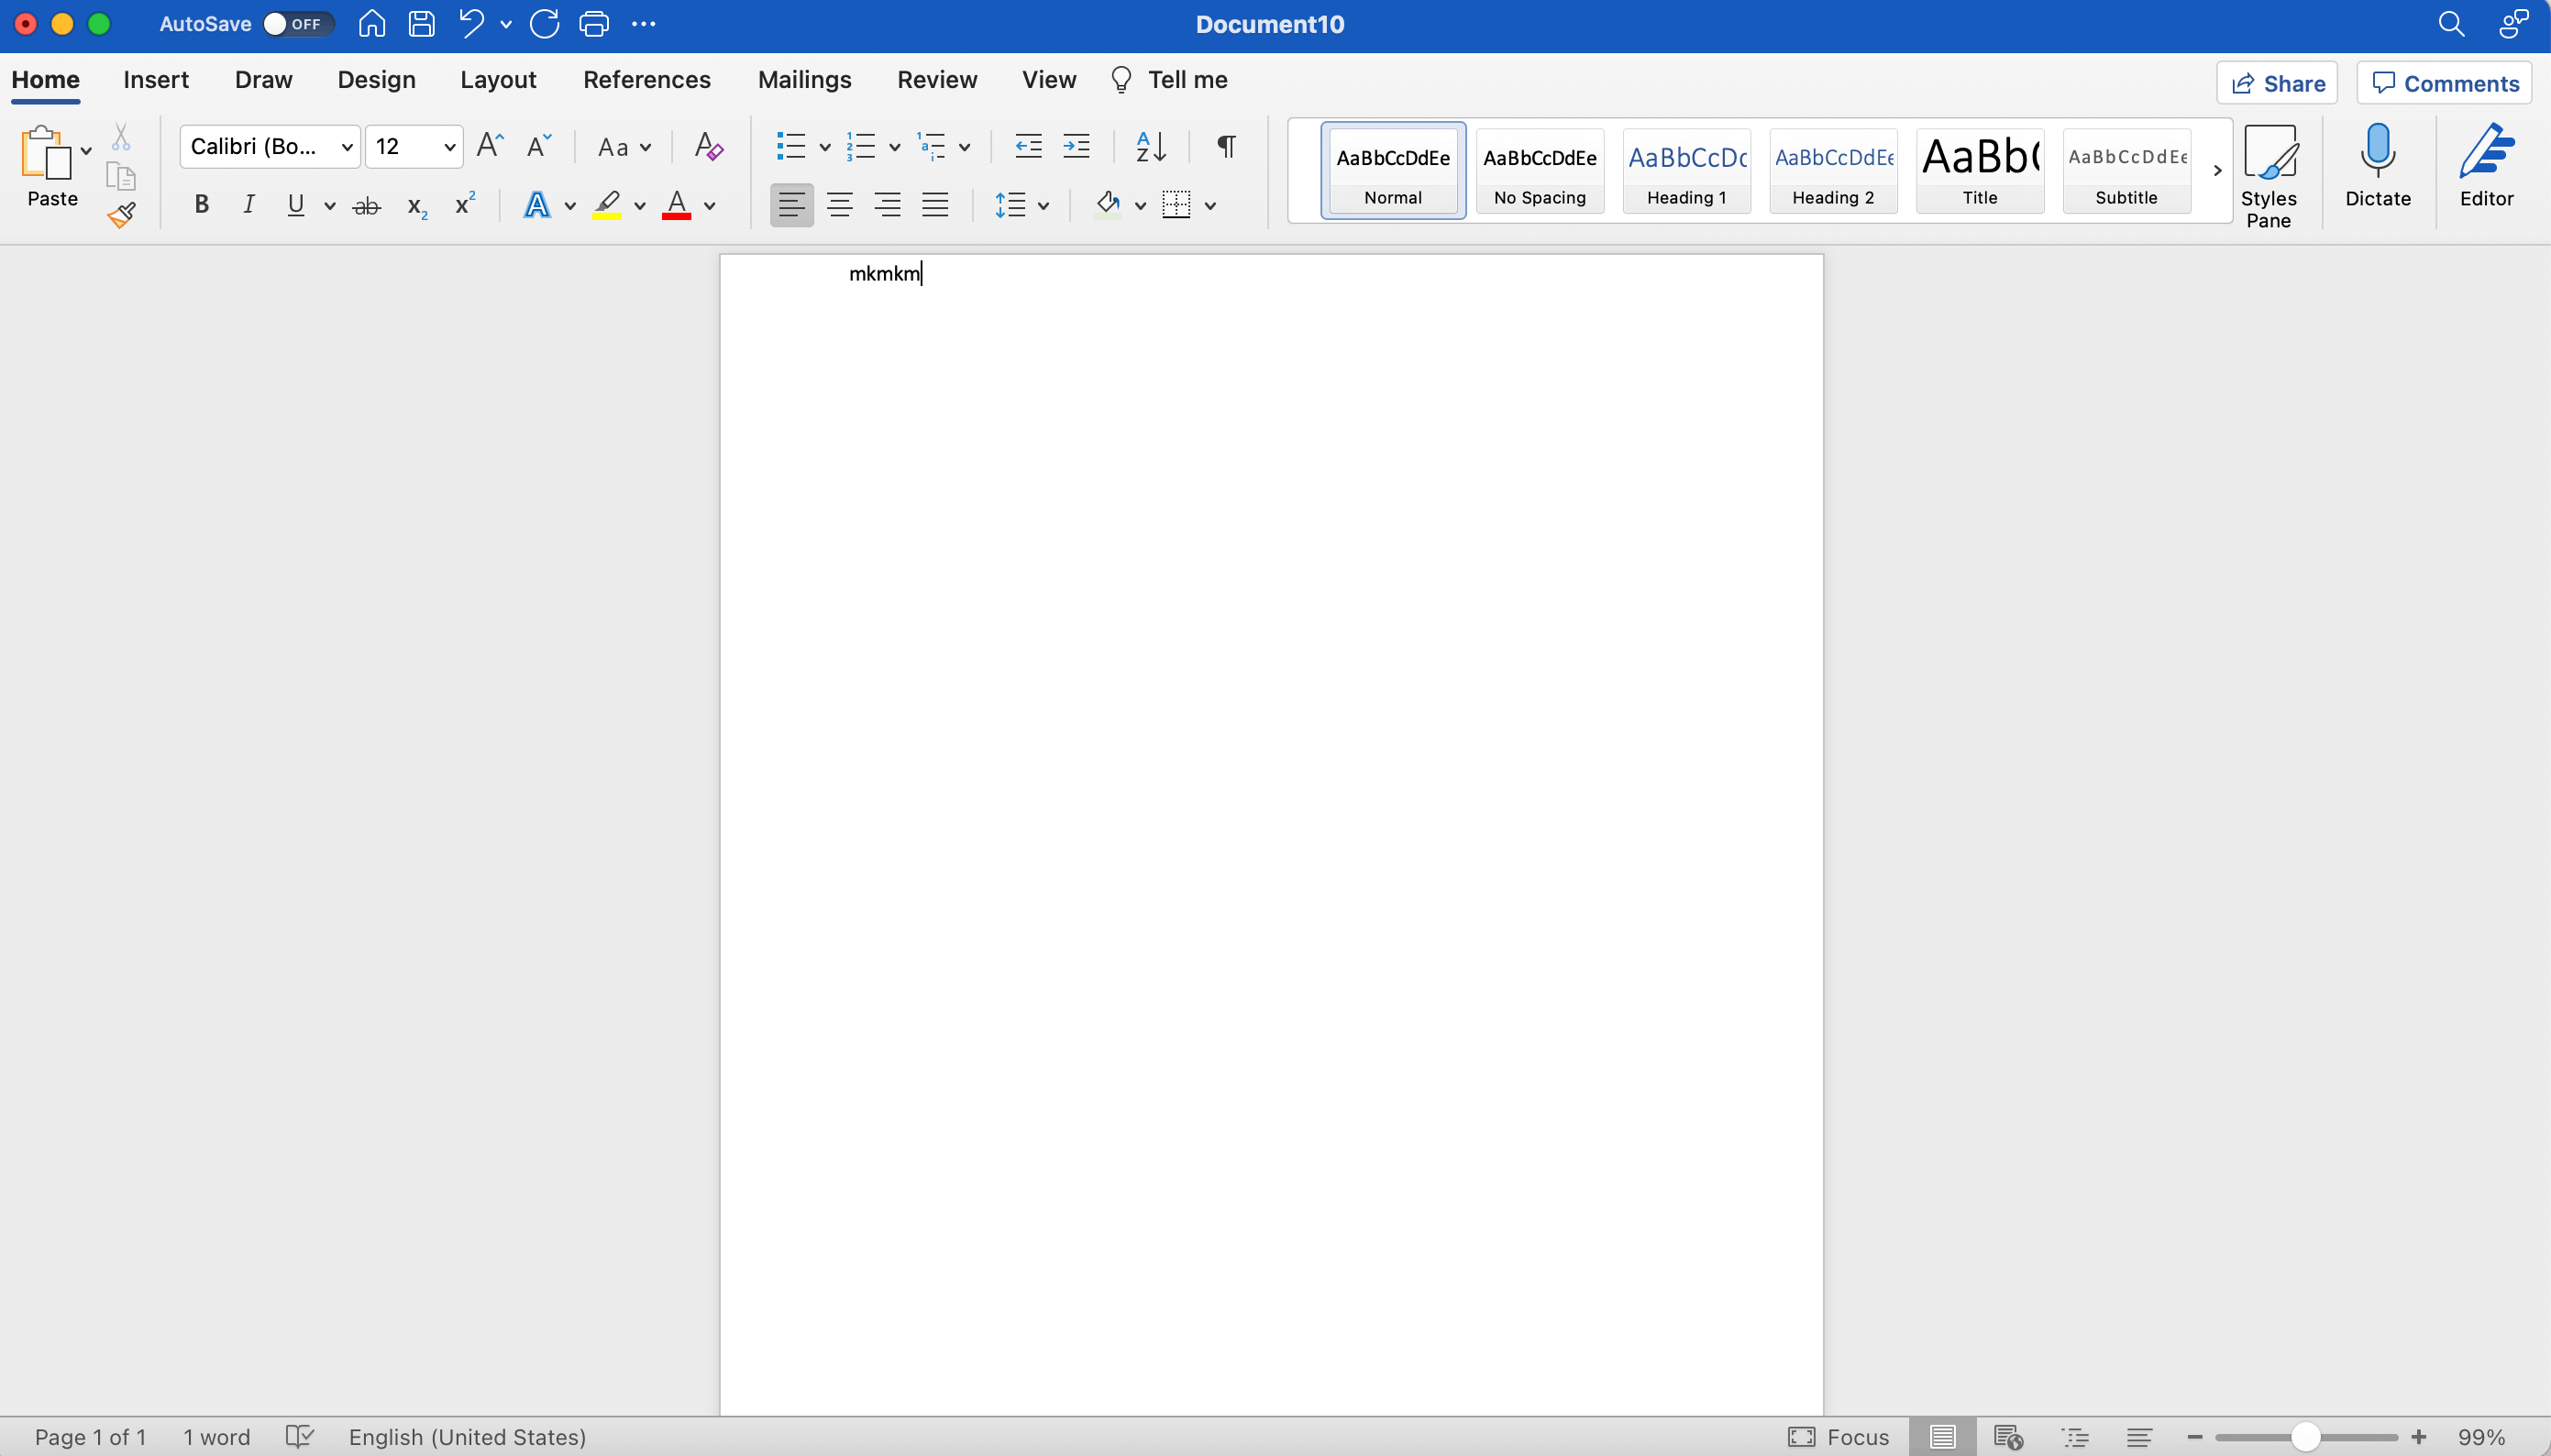
Task: Open the font size dropdown
Action: [449, 147]
